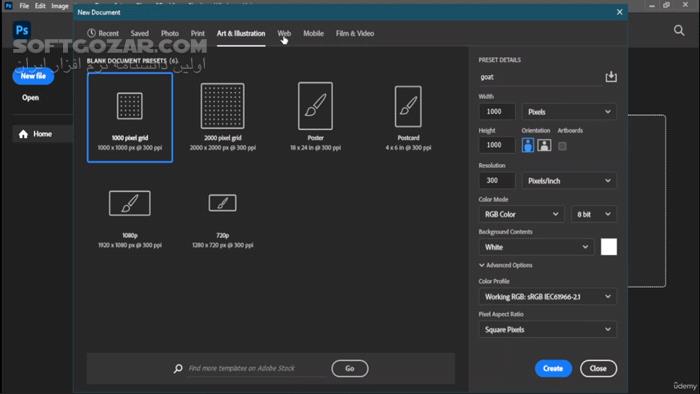Click the Width input field
This screenshot has width=700, height=394.
497,112
